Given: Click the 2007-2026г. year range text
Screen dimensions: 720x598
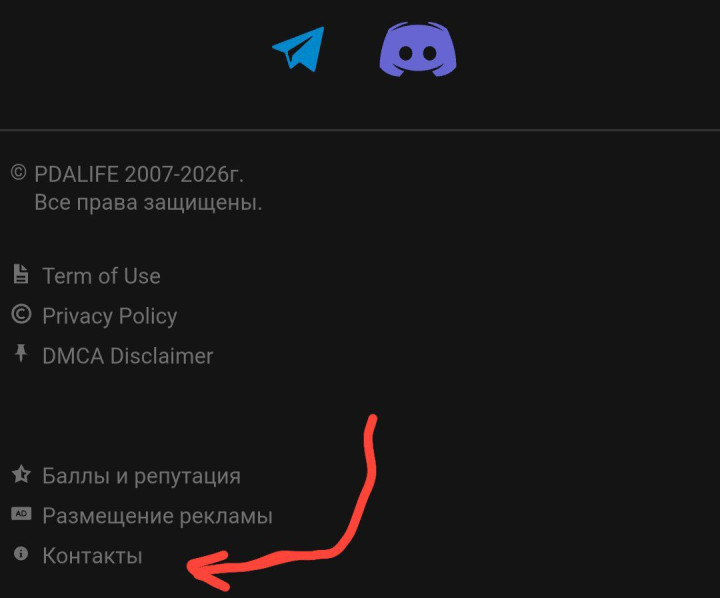Looking at the screenshot, I should click(x=184, y=174).
